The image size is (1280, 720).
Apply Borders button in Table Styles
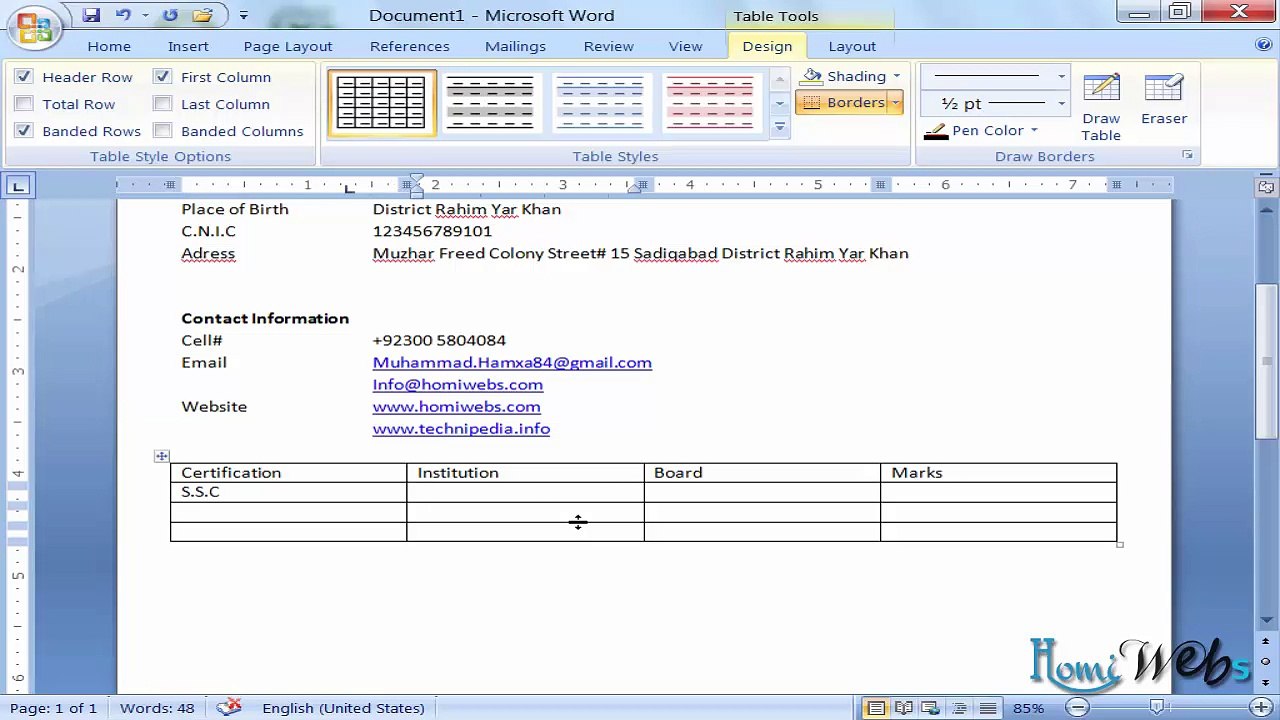(842, 102)
